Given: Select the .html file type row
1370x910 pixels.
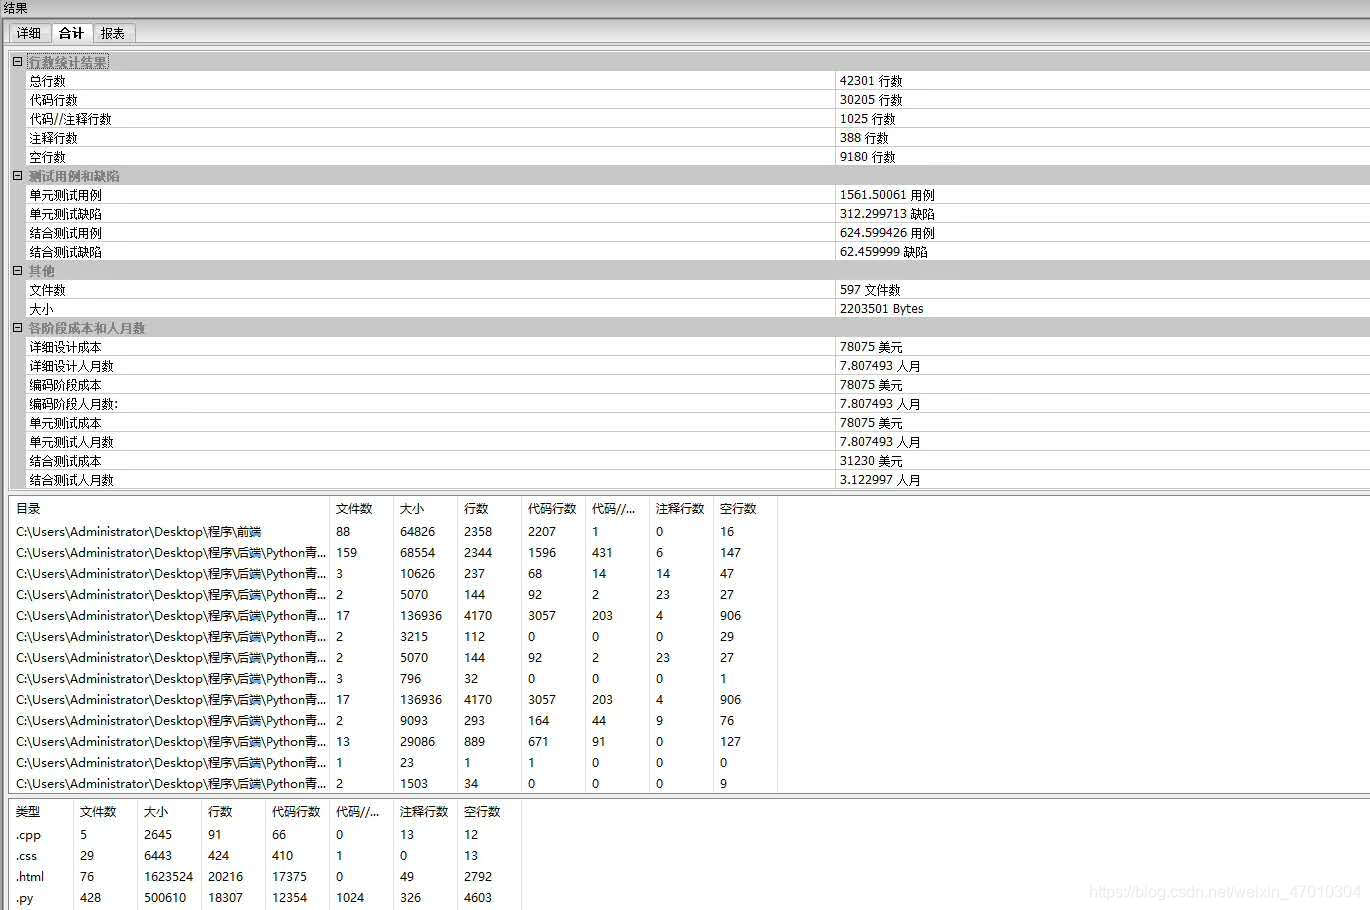Looking at the screenshot, I should [x=265, y=877].
